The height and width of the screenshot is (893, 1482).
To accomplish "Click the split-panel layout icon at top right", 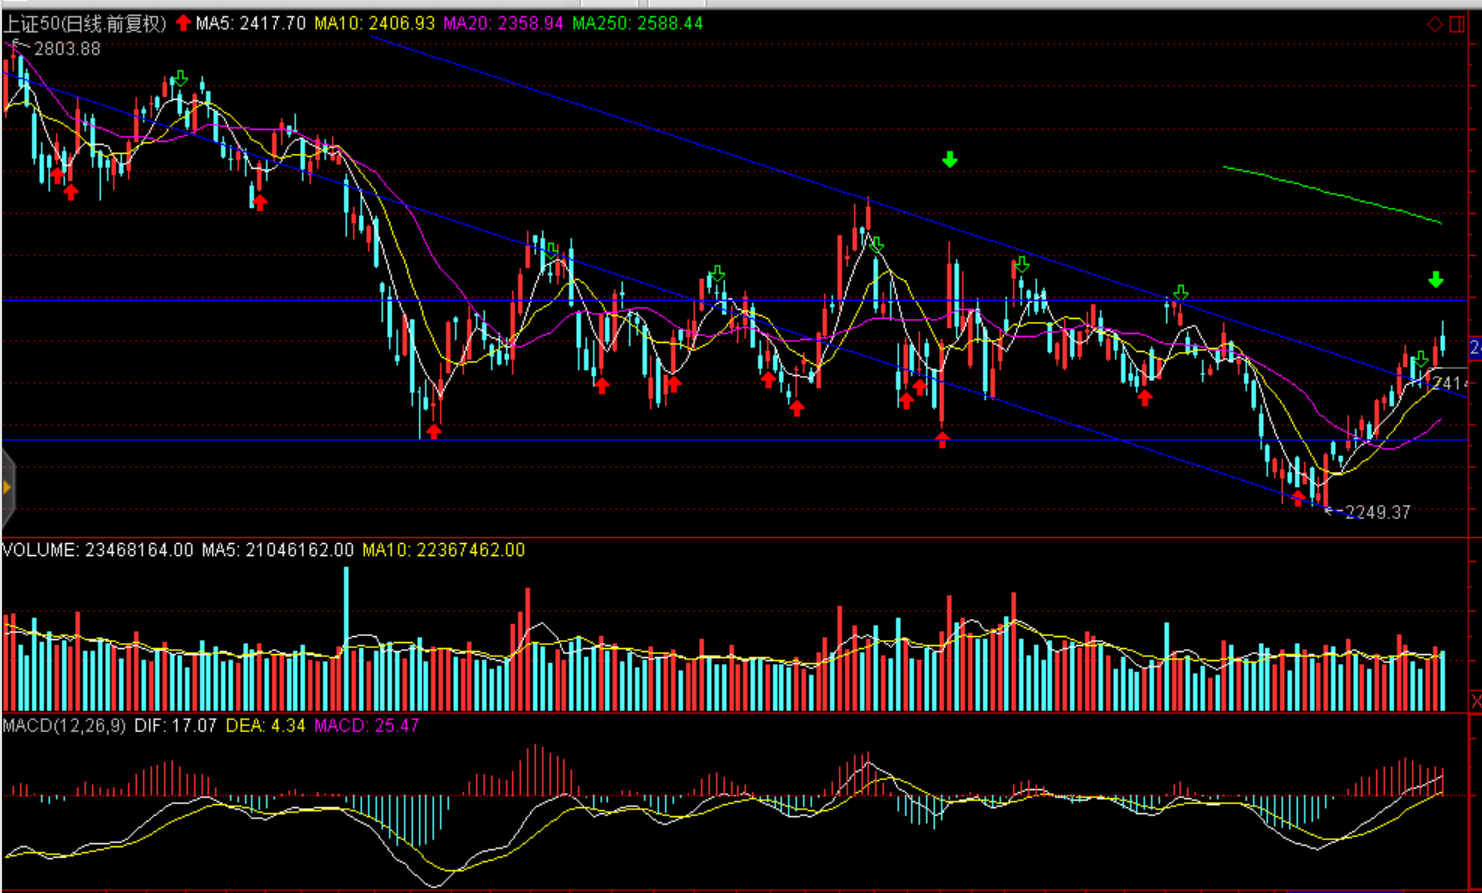I will click(x=1456, y=24).
